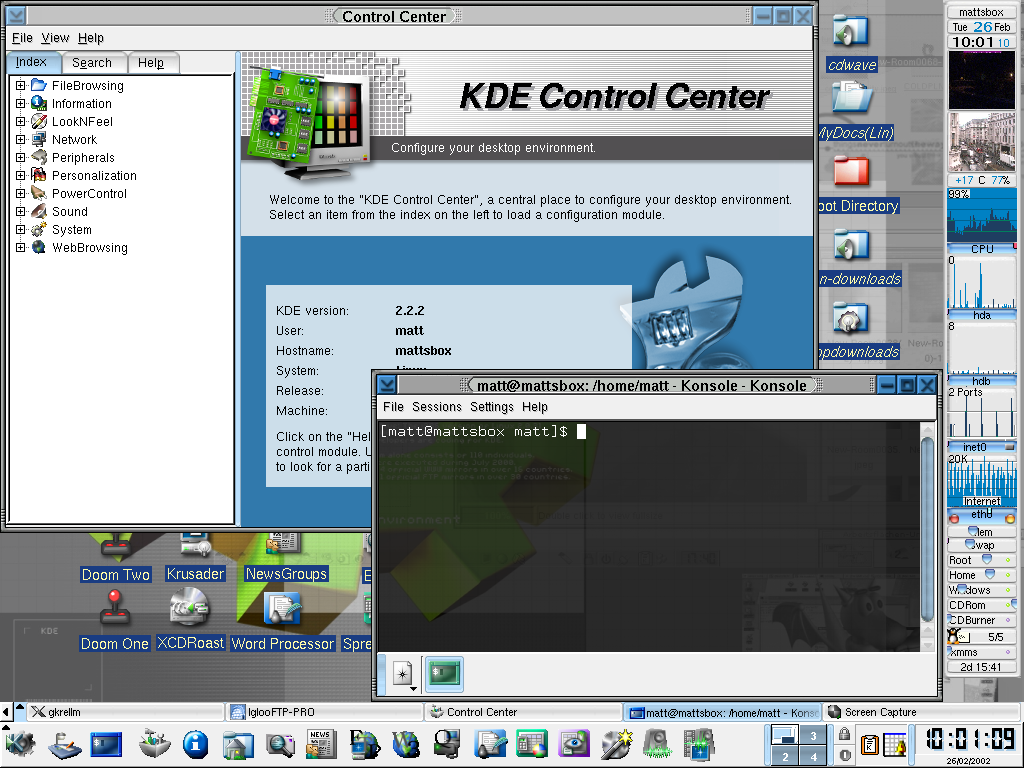Open the word processor panel icon
This screenshot has width=1024, height=768.
pyautogui.click(x=490, y=744)
